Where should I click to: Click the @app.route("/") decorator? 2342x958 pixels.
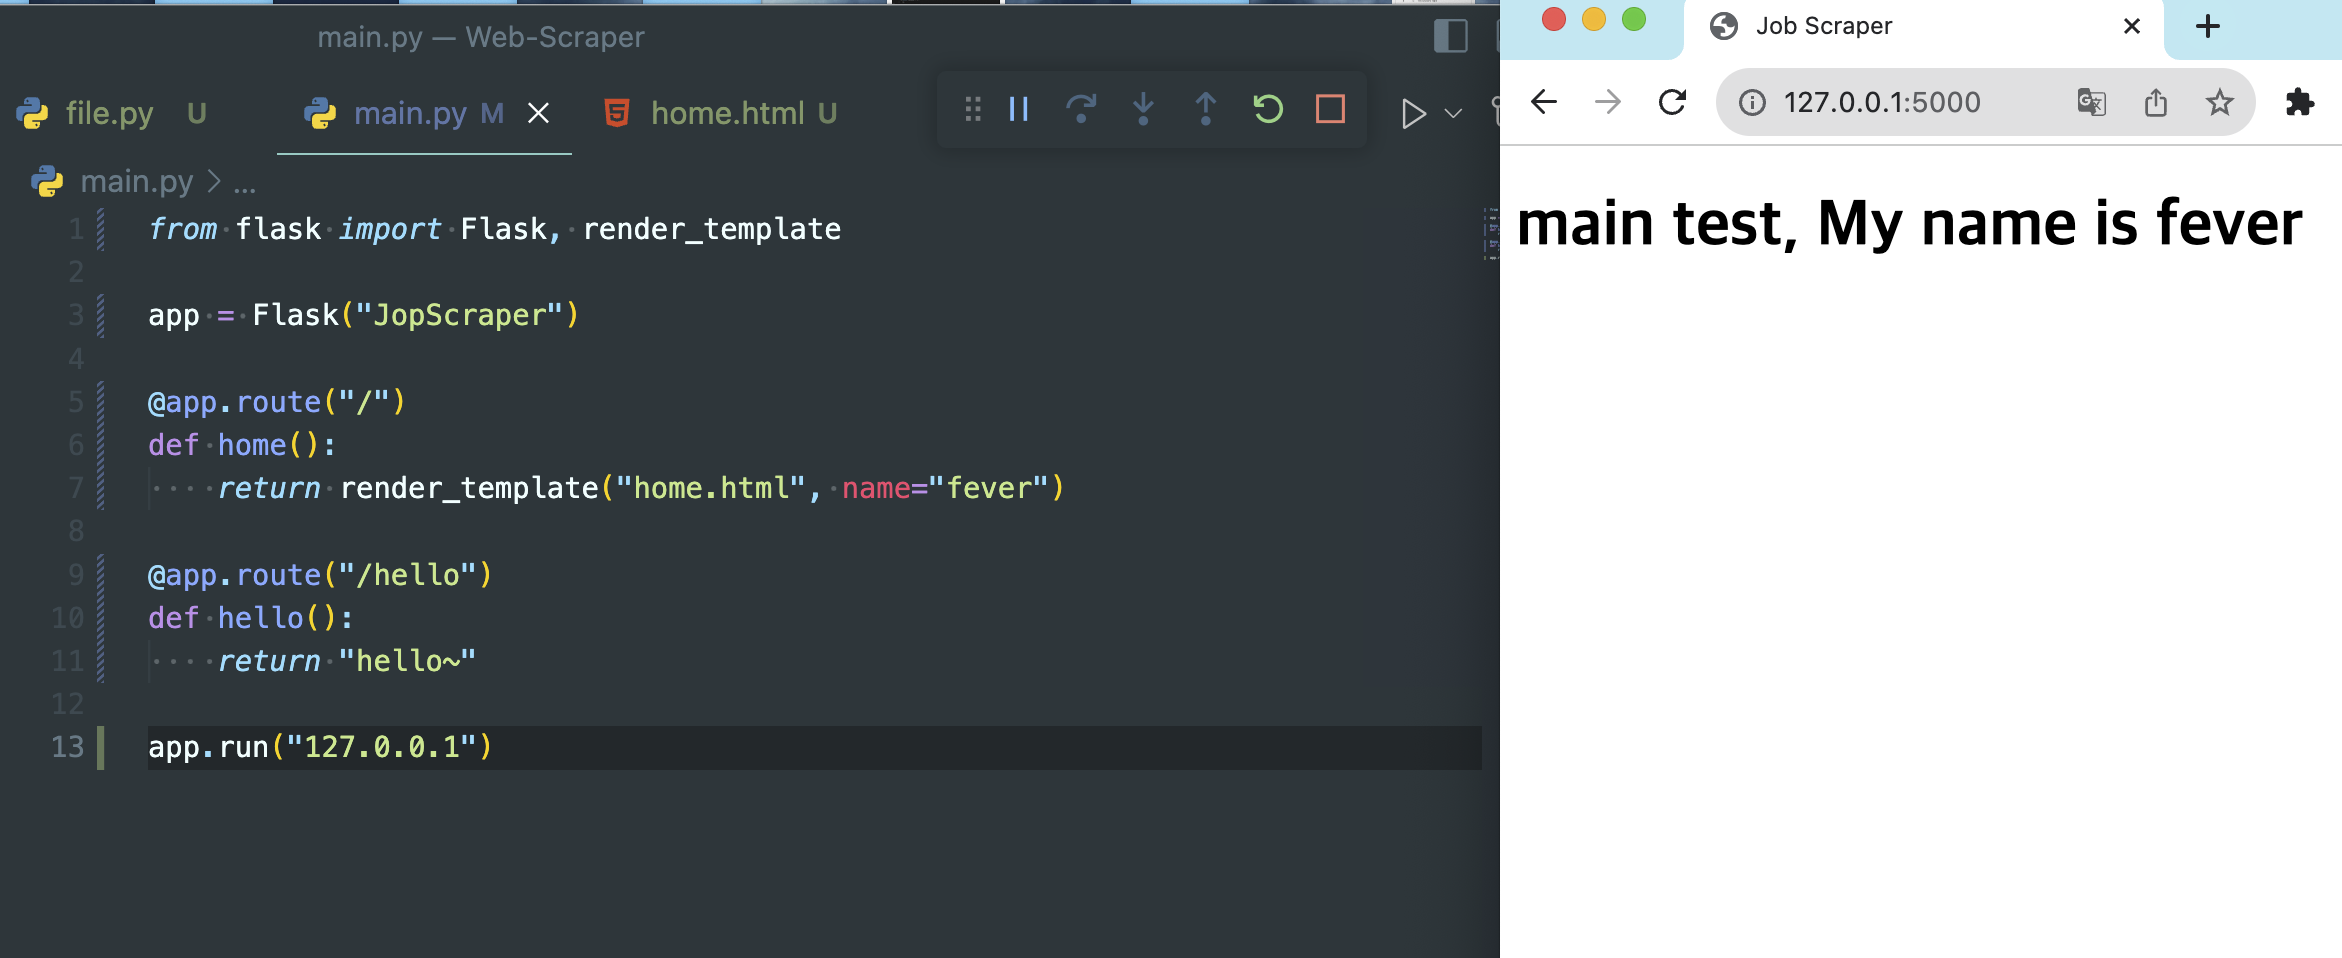click(x=277, y=402)
